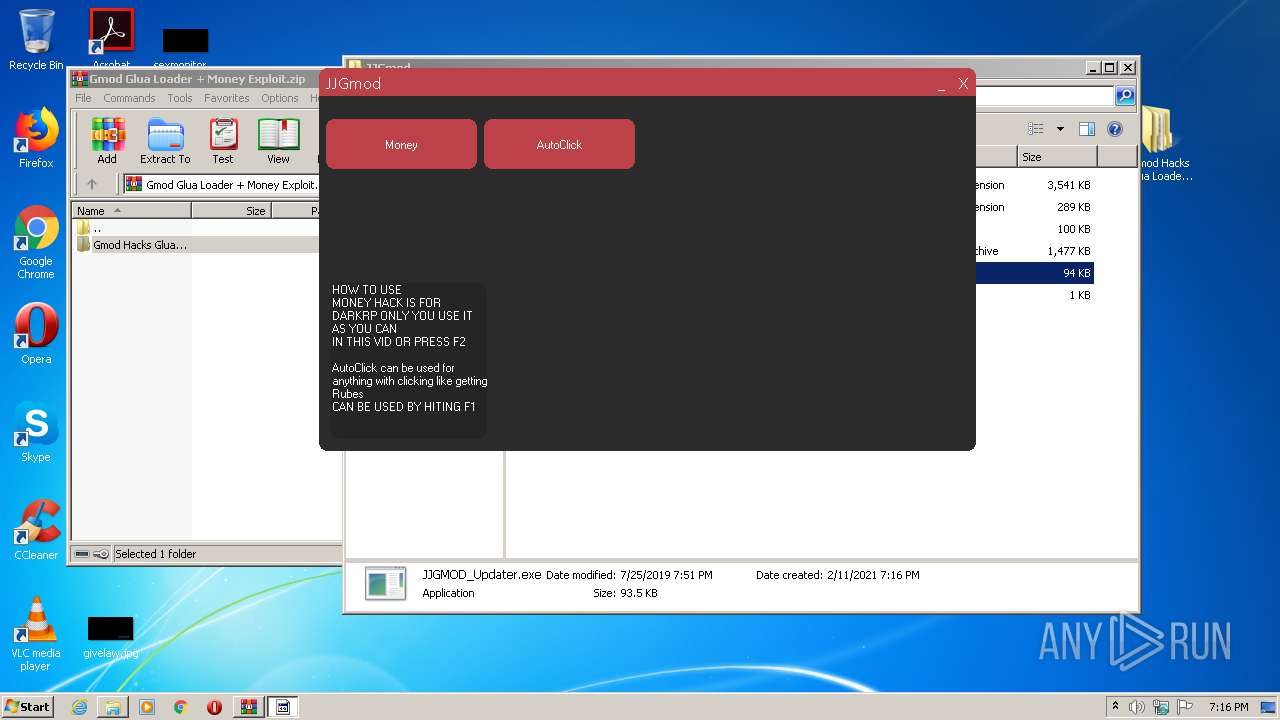This screenshot has height=720, width=1280.
Task: Open WinRAR Tools menu
Action: click(x=180, y=98)
